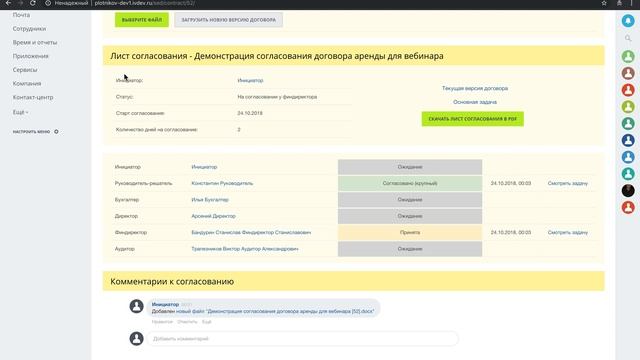Open the notifications bell icon
The image size is (640, 360).
tap(628, 20)
